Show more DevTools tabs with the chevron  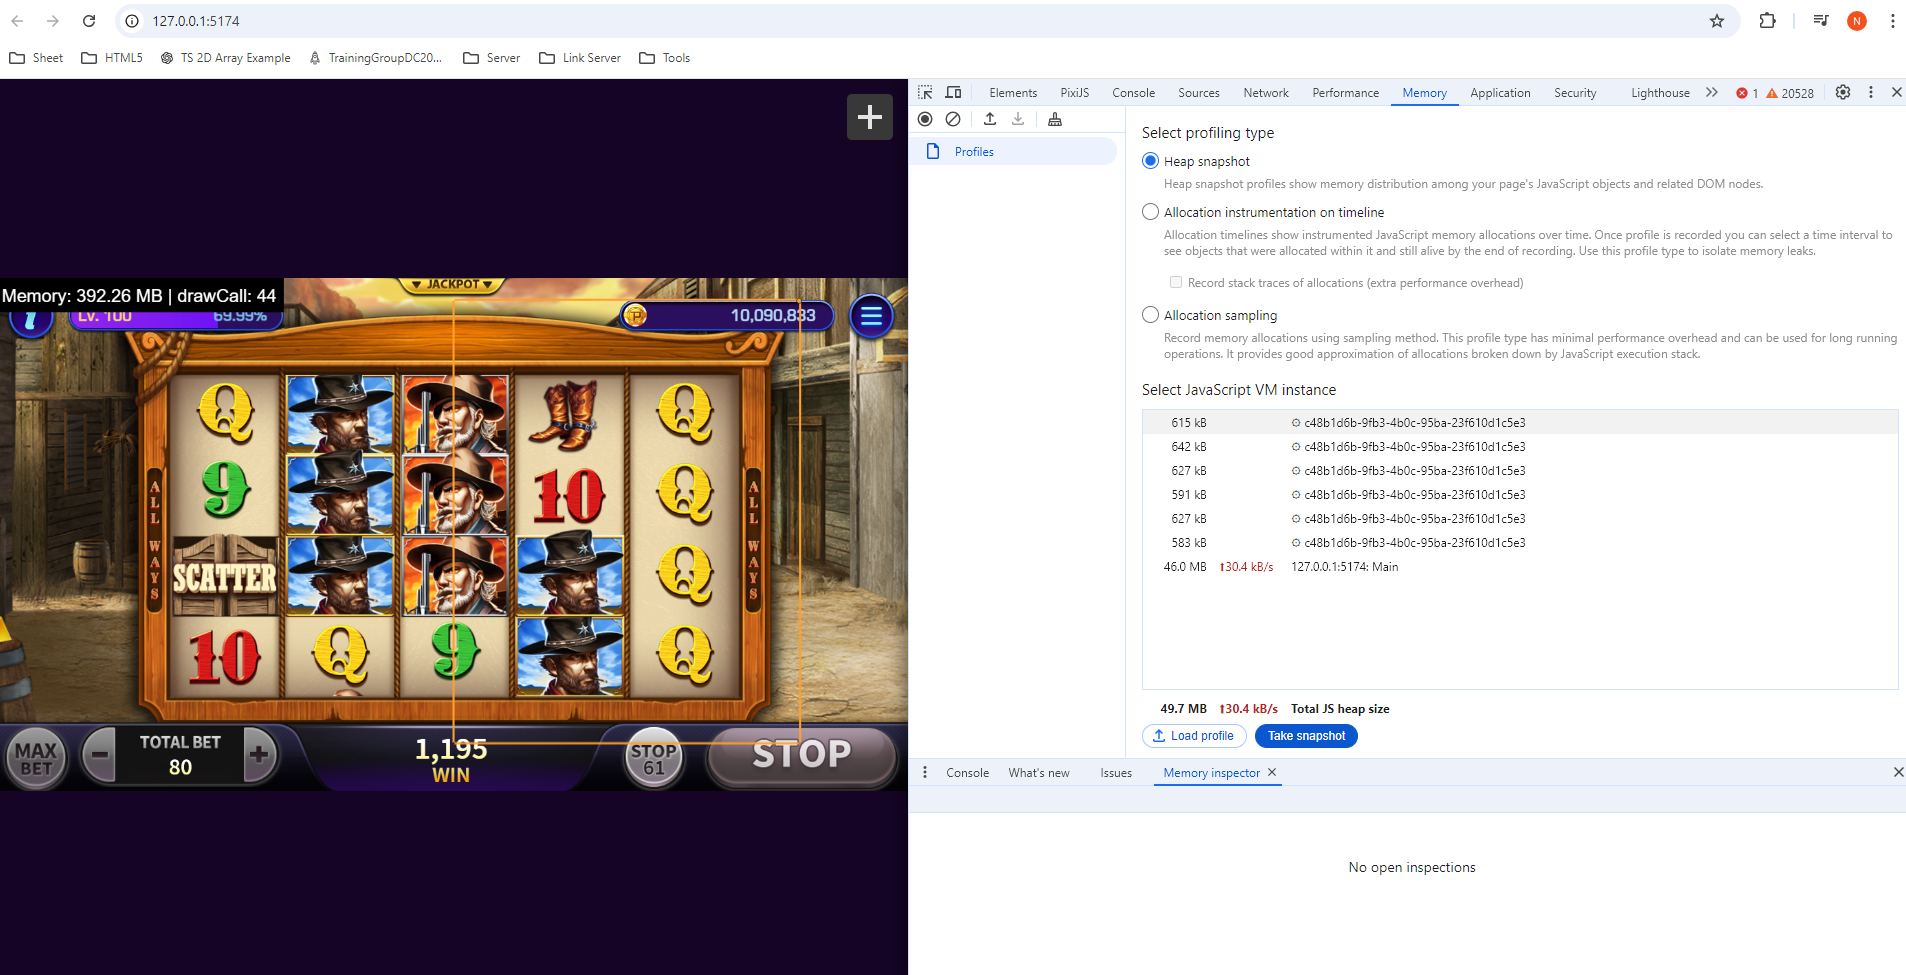click(1712, 92)
